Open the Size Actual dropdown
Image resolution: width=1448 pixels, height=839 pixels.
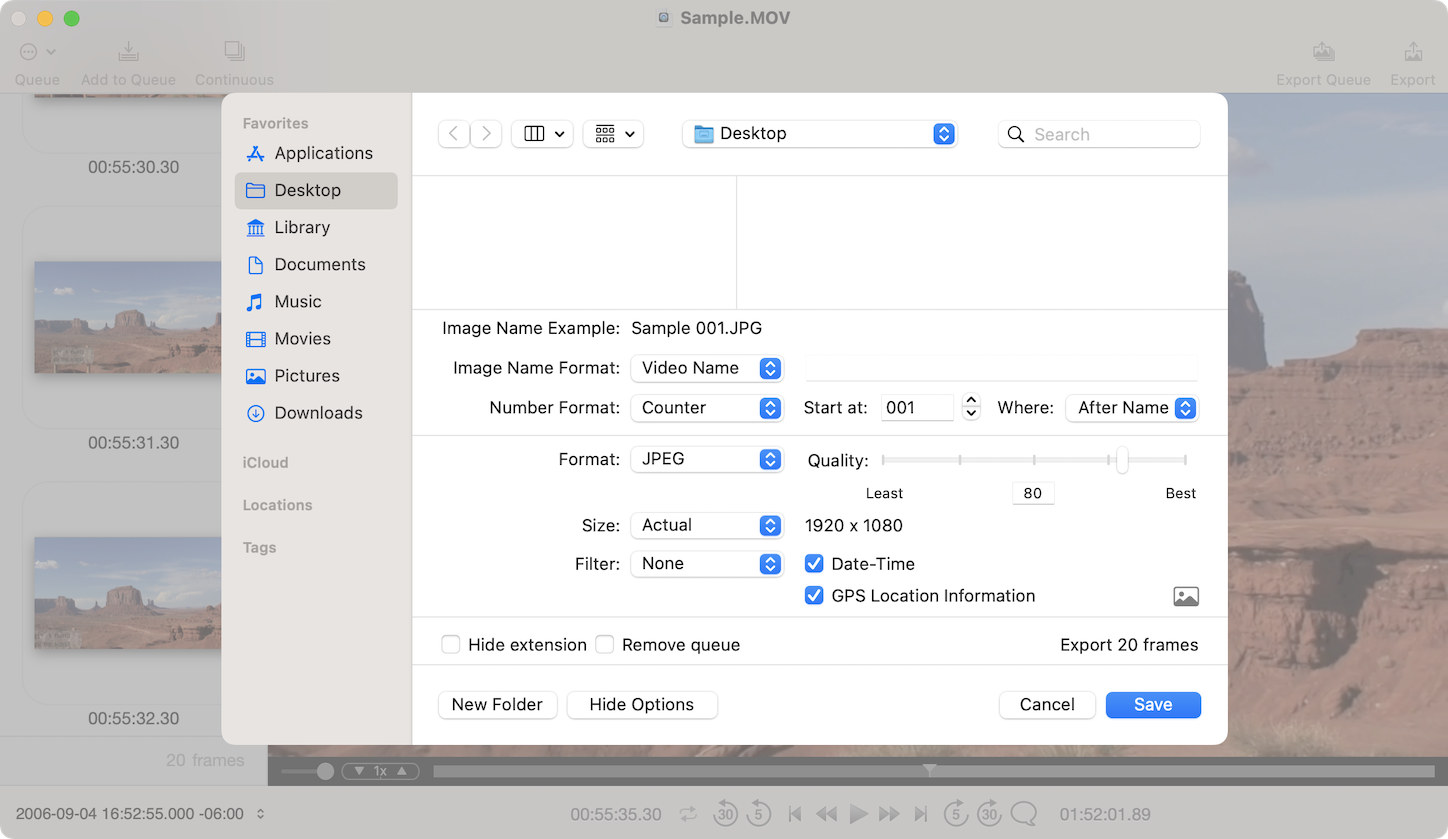(706, 525)
